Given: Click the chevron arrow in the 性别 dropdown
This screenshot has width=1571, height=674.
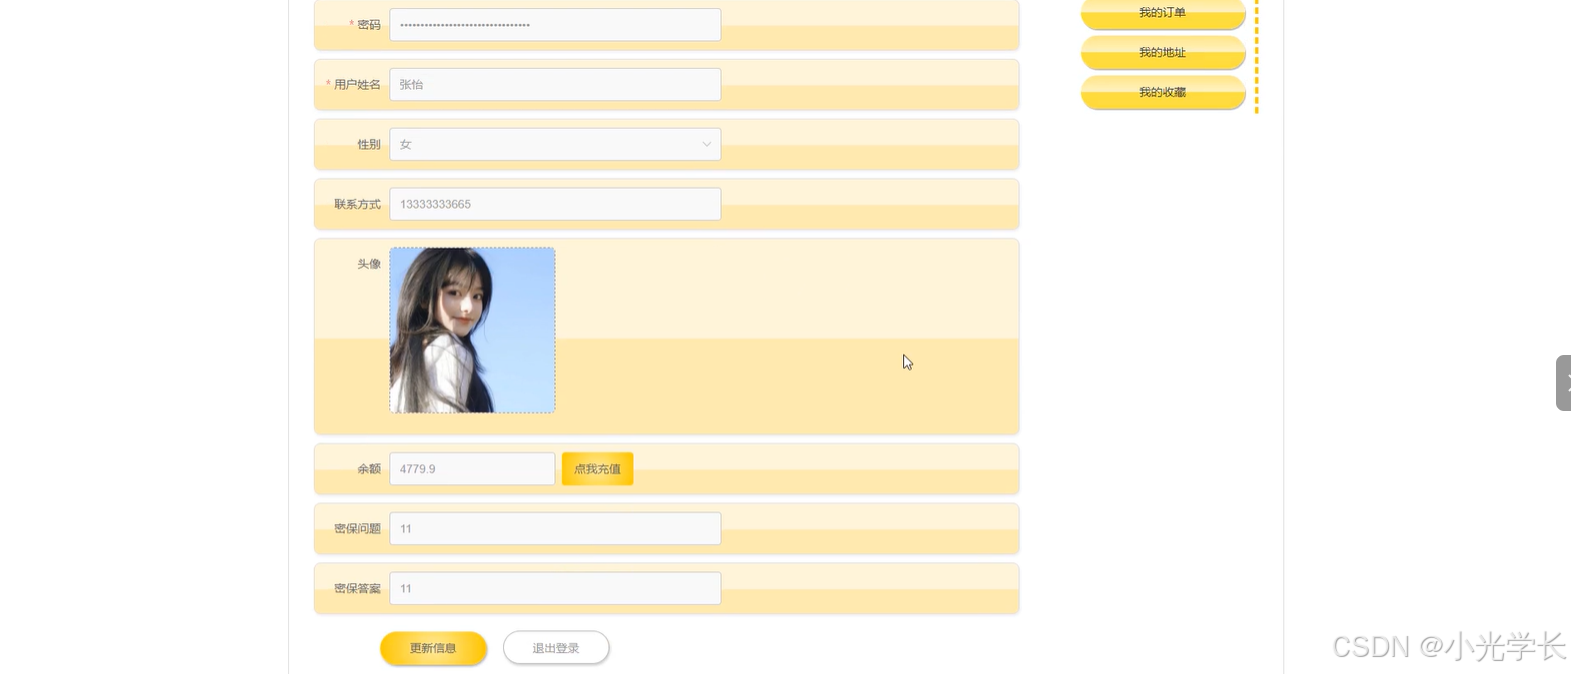Looking at the screenshot, I should click(706, 144).
